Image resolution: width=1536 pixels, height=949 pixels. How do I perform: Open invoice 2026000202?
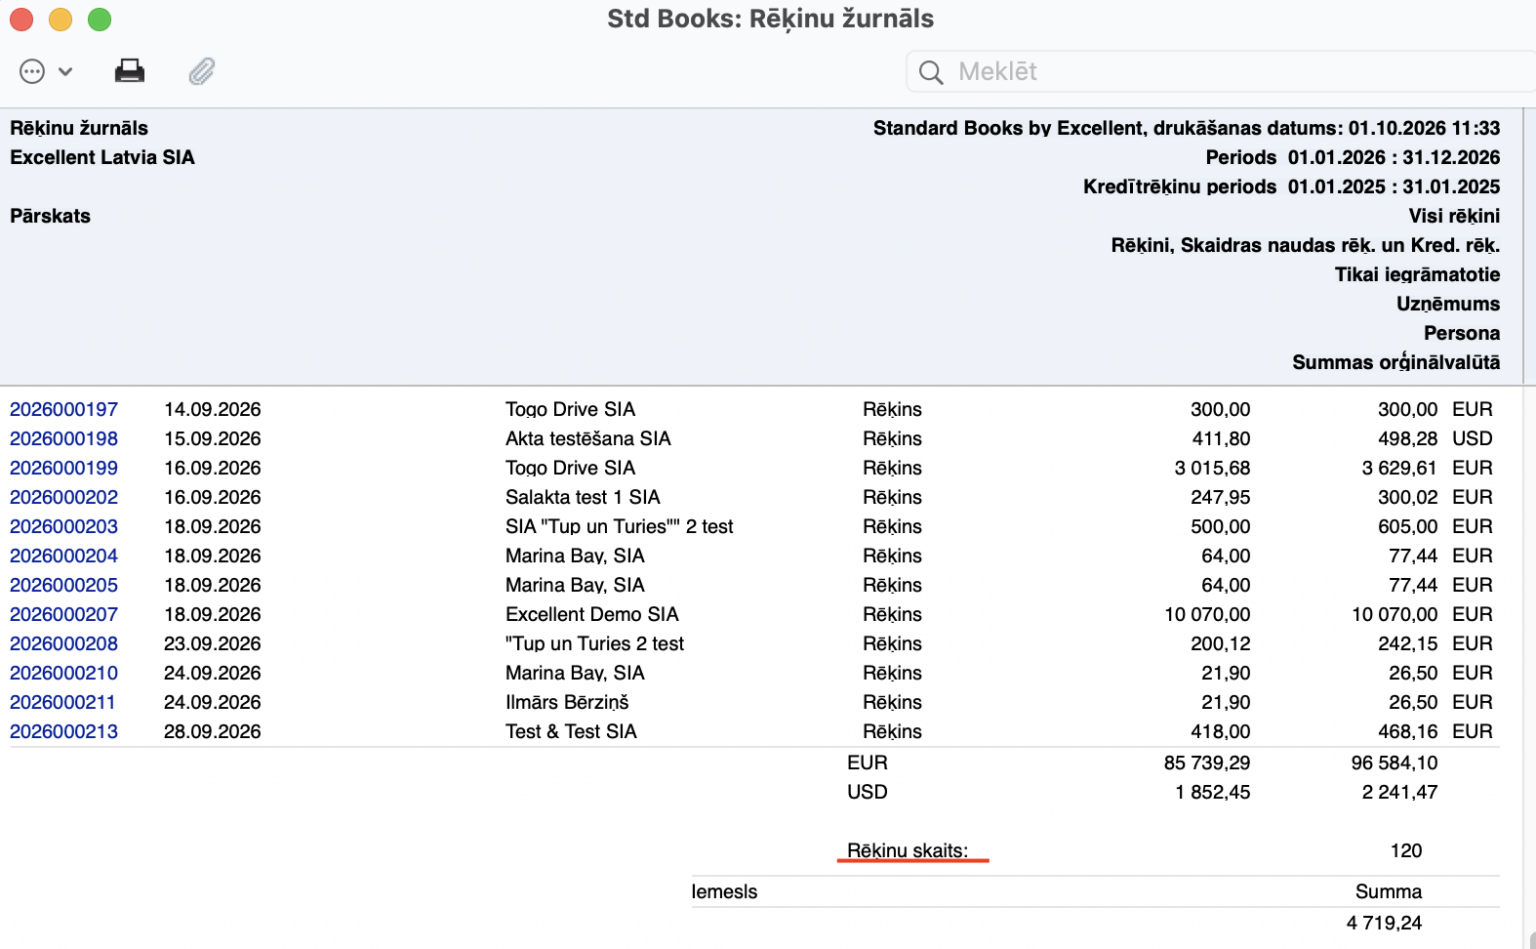click(64, 497)
